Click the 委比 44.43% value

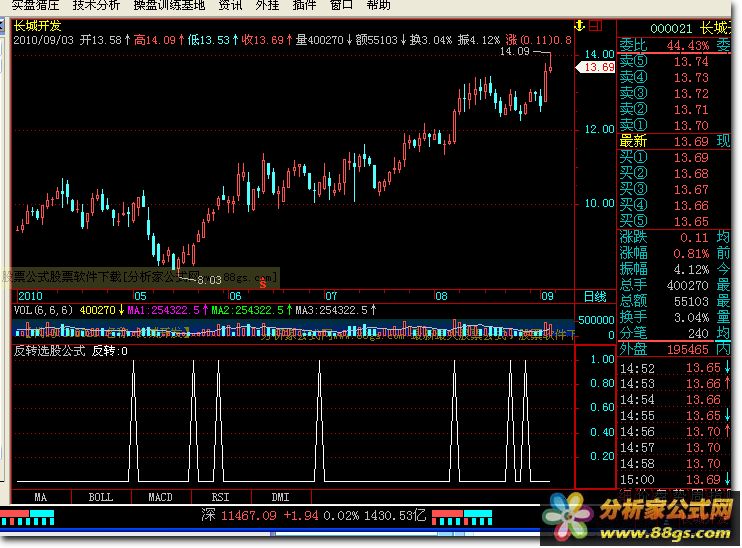[688, 46]
